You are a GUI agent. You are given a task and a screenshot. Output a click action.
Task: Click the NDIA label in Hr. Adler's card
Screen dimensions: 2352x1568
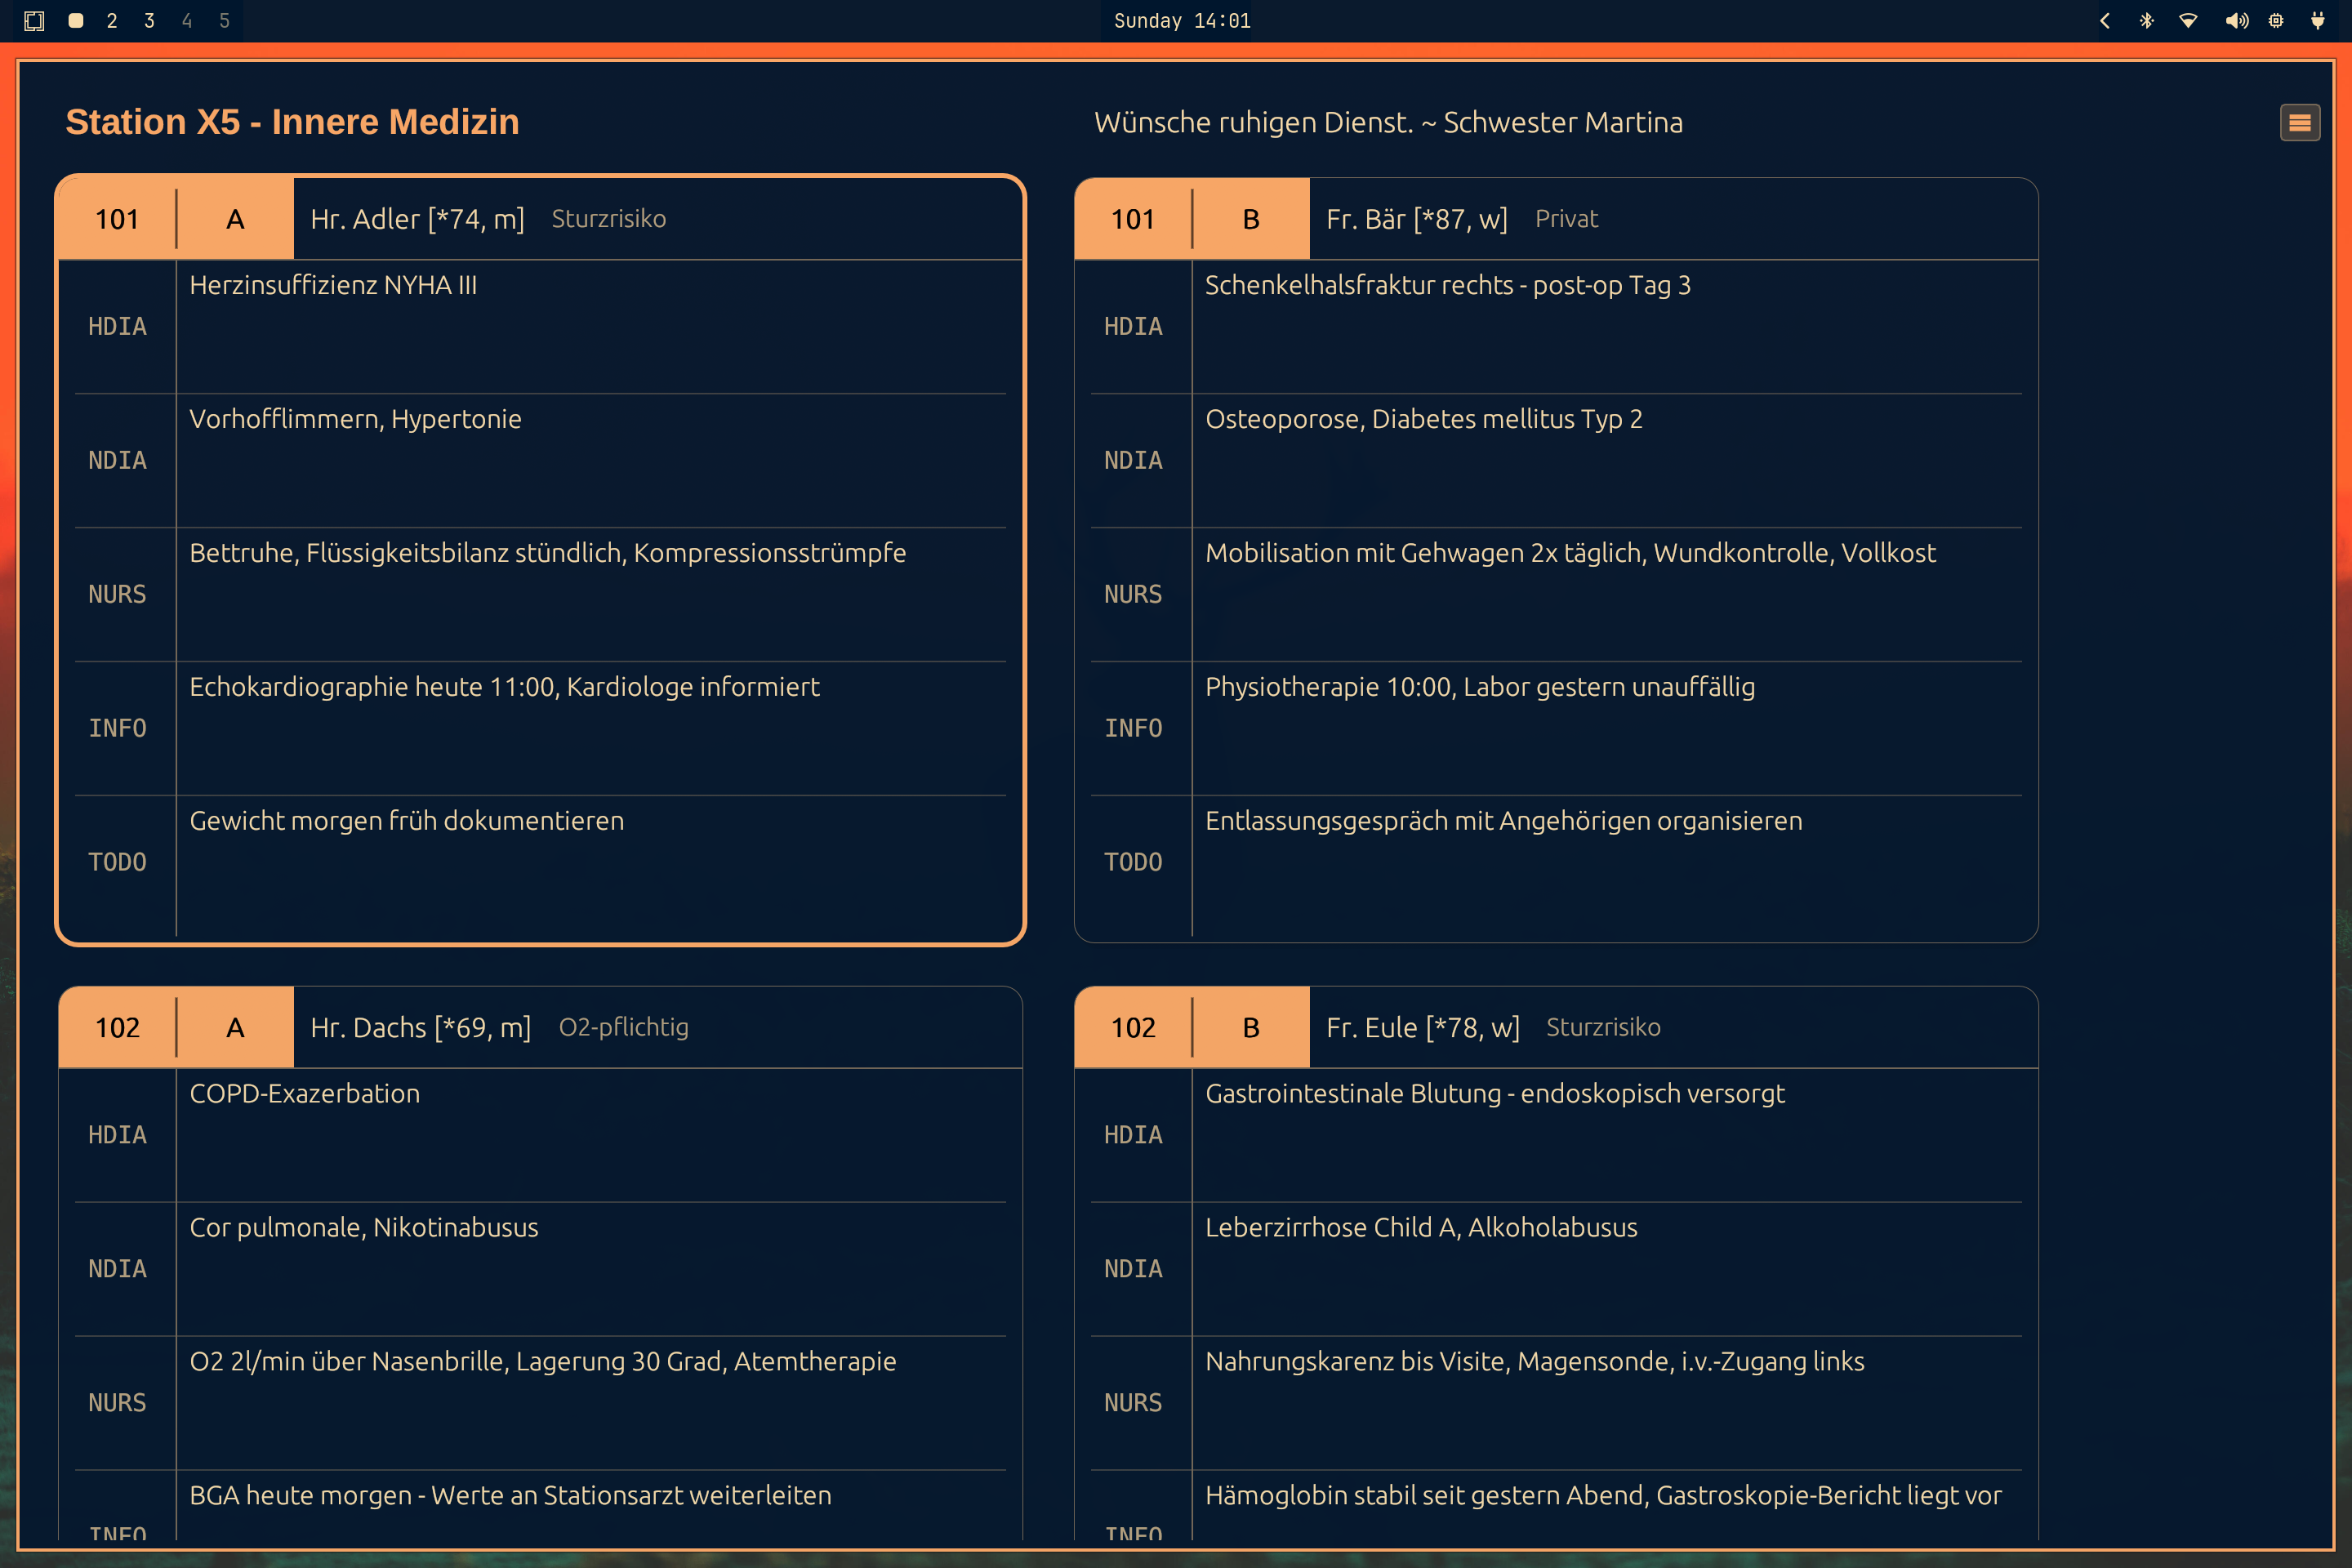(x=117, y=461)
